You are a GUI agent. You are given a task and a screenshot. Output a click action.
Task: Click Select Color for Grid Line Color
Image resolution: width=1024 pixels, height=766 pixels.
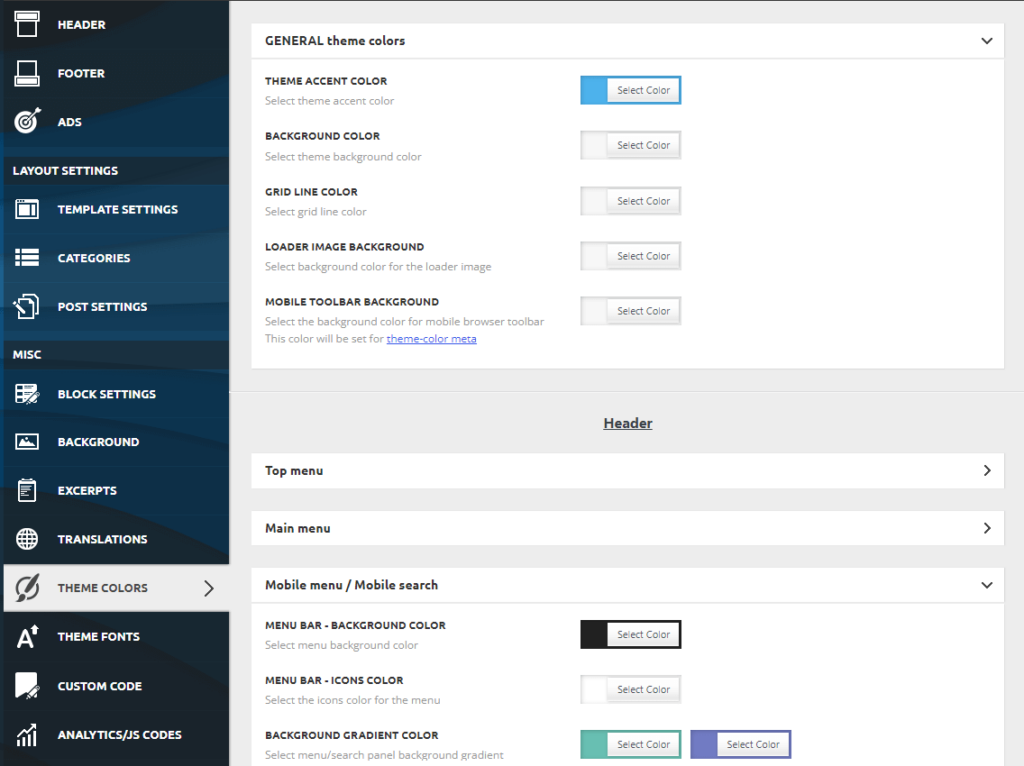(643, 201)
